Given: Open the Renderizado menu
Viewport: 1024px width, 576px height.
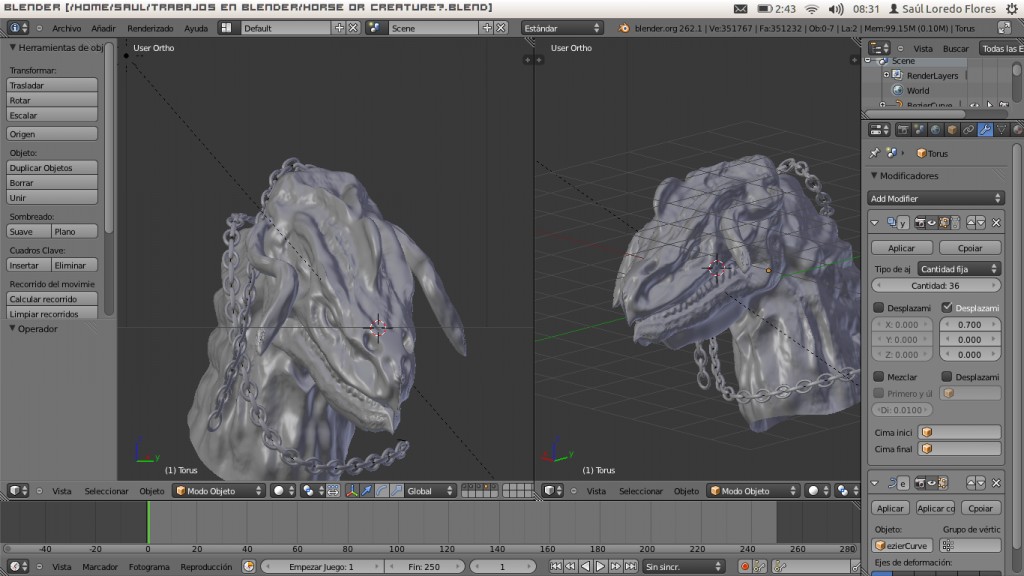Looking at the screenshot, I should [x=152, y=28].
